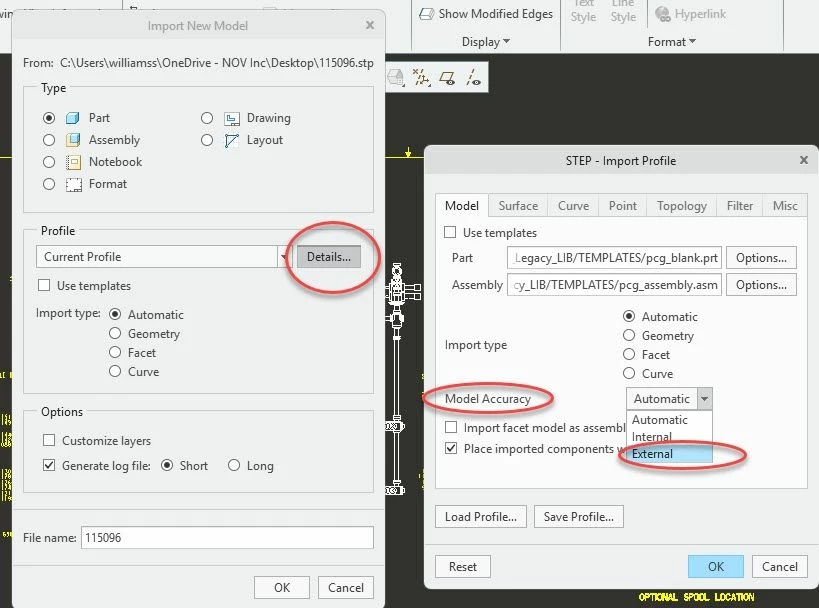
Task: Cancel the STEP Import Profile dialog
Action: (780, 567)
